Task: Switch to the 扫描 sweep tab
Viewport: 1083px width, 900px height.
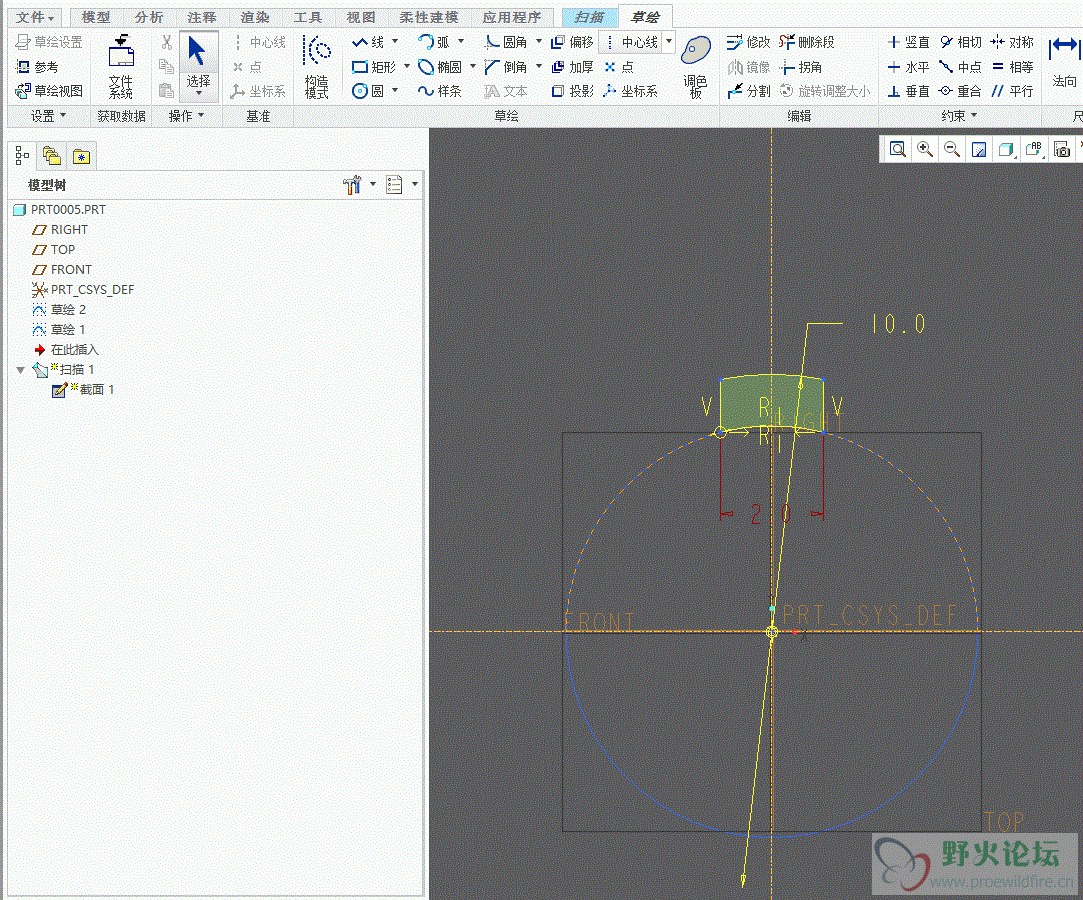Action: point(589,17)
